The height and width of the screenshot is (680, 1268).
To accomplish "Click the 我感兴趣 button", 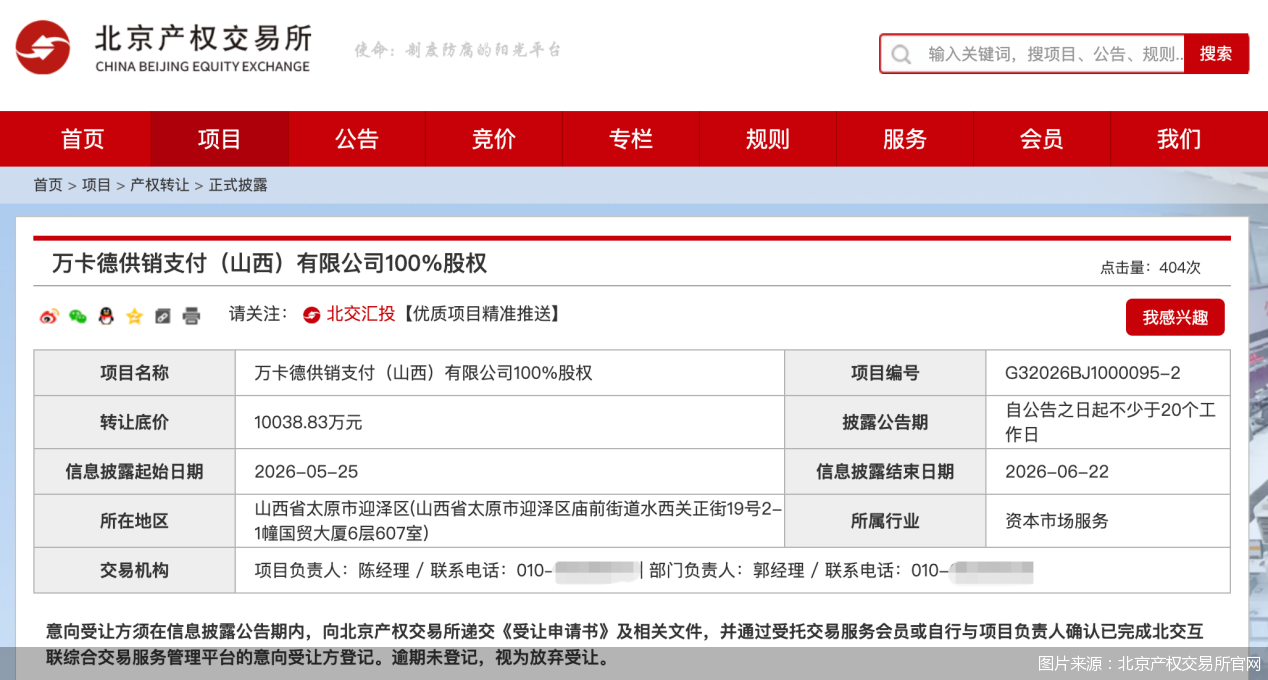I will 1175,317.
